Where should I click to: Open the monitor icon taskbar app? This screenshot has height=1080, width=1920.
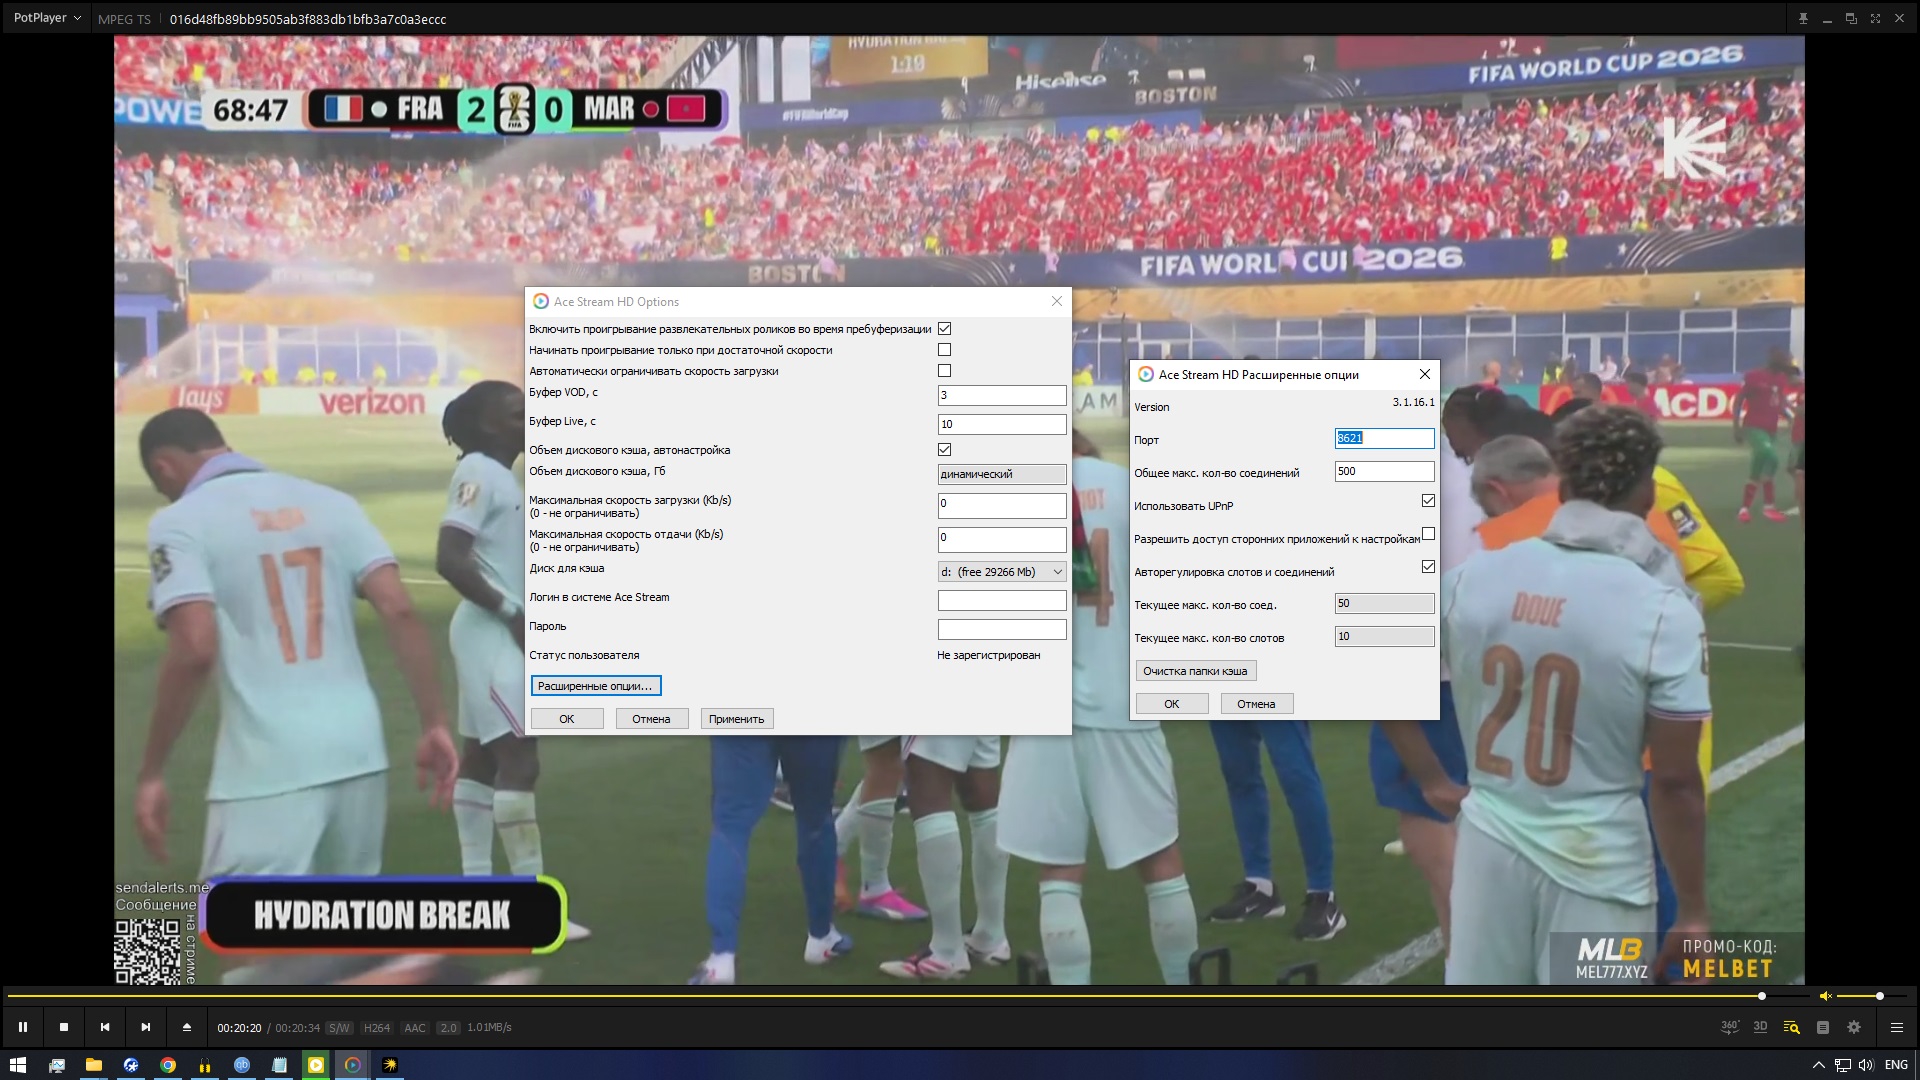[x=57, y=1065]
